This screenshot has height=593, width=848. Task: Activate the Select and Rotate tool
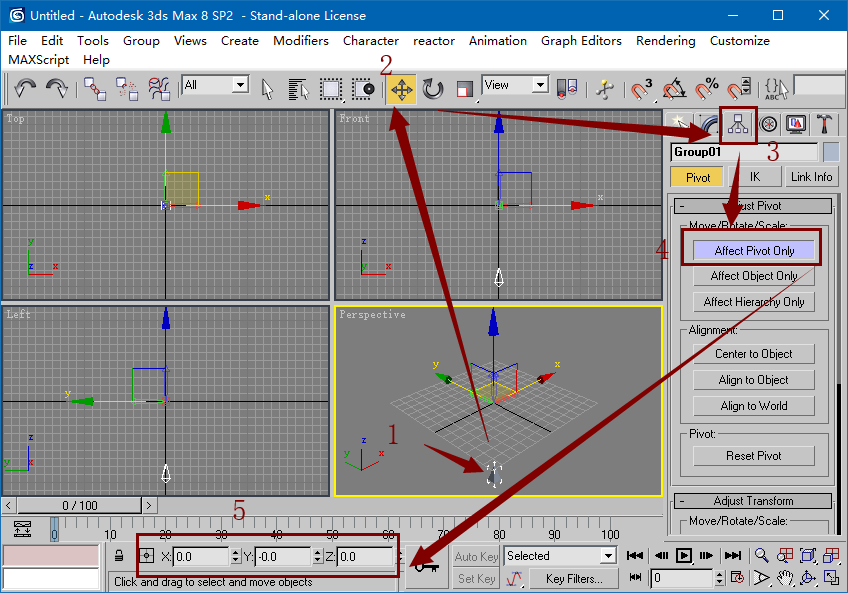coord(433,89)
